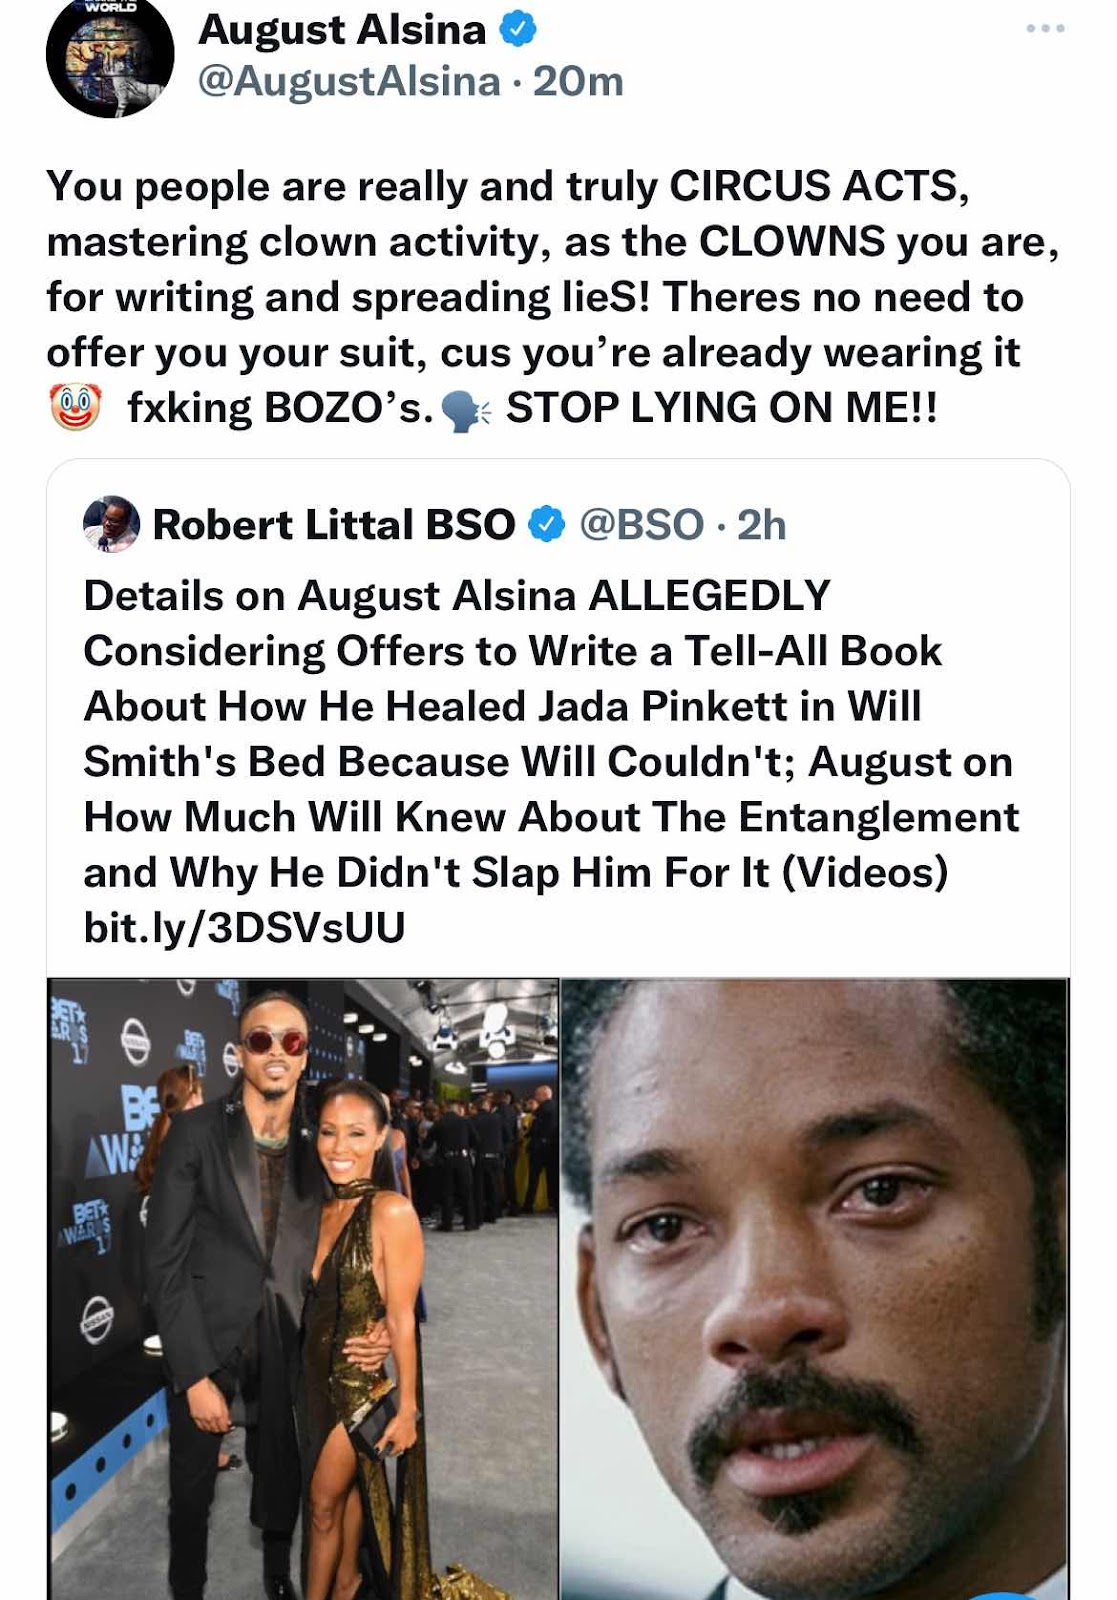Image resolution: width=1117 pixels, height=1600 pixels.
Task: Click the 20m tweet timestamp
Action: click(578, 81)
